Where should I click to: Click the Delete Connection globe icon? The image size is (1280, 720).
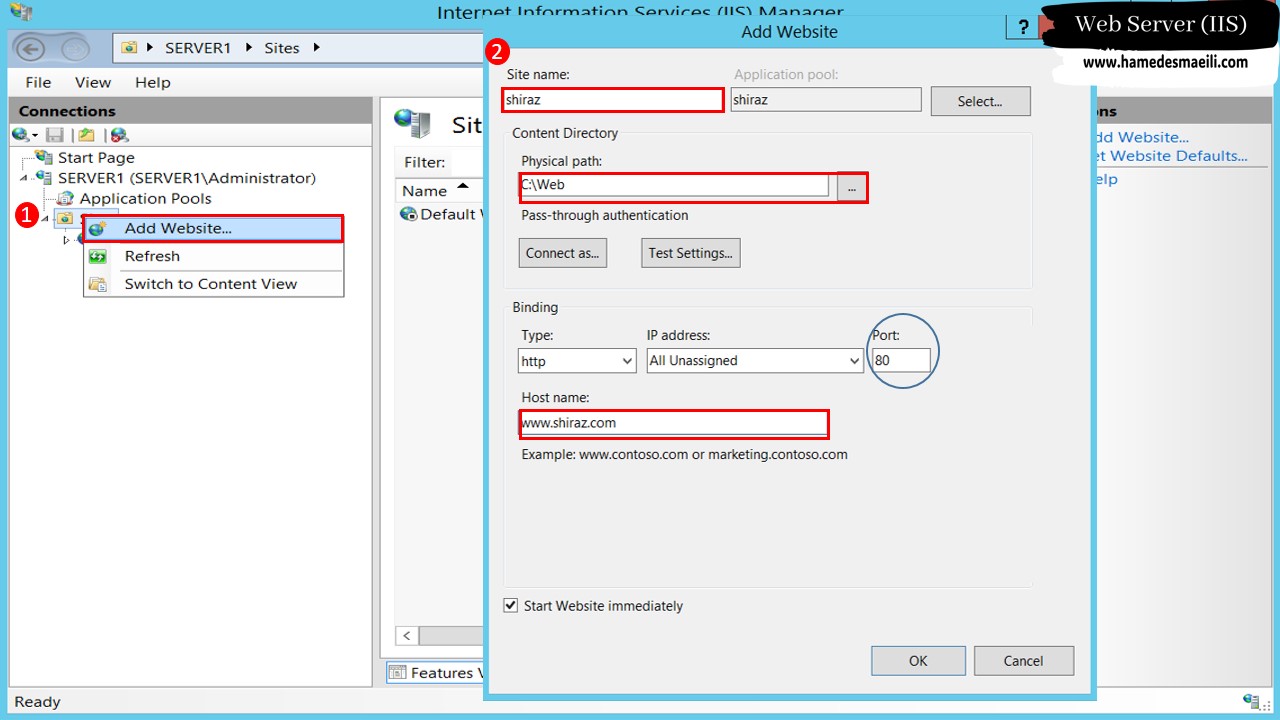click(x=119, y=135)
